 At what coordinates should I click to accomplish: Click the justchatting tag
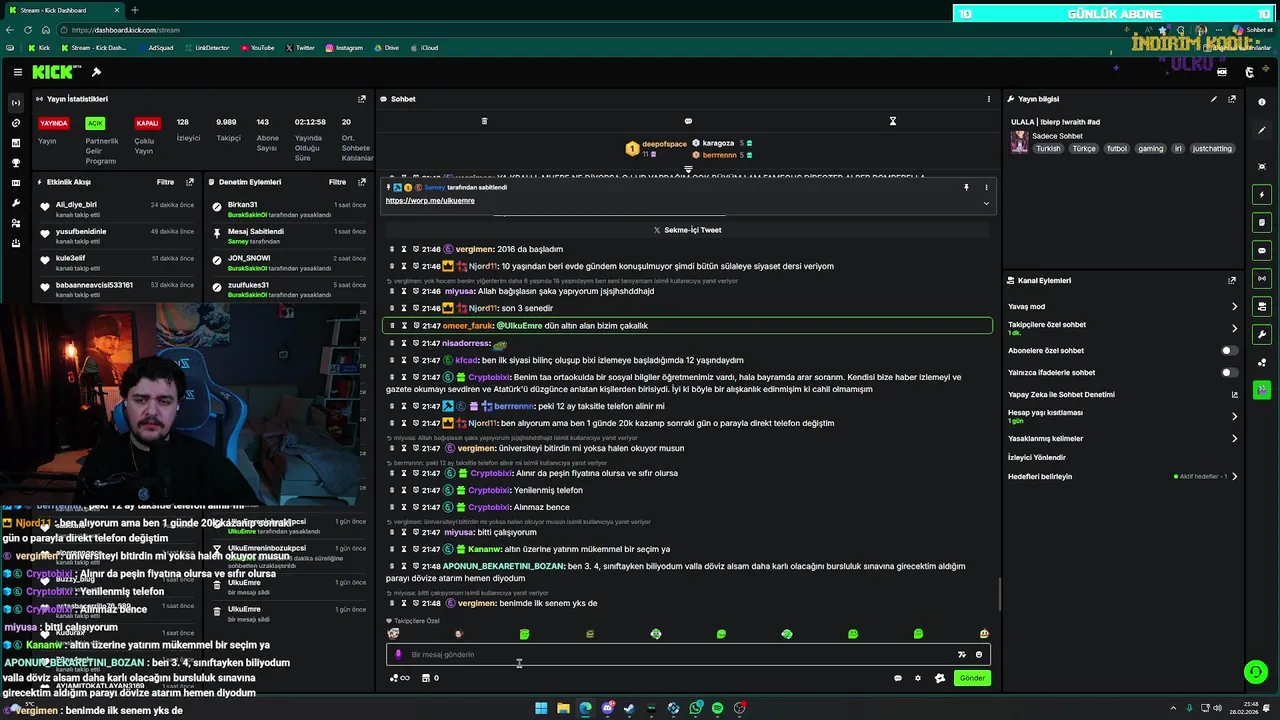point(1212,149)
